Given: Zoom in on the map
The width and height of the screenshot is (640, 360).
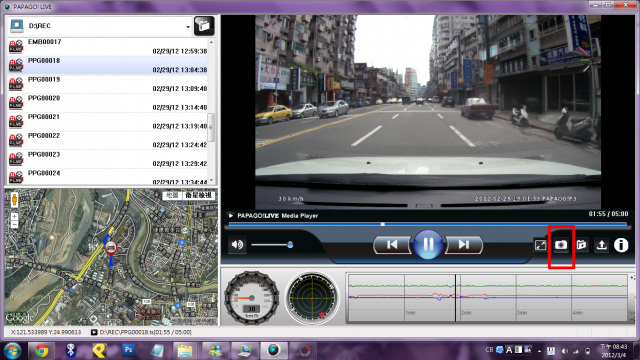Looking at the screenshot, I should coord(14,216).
